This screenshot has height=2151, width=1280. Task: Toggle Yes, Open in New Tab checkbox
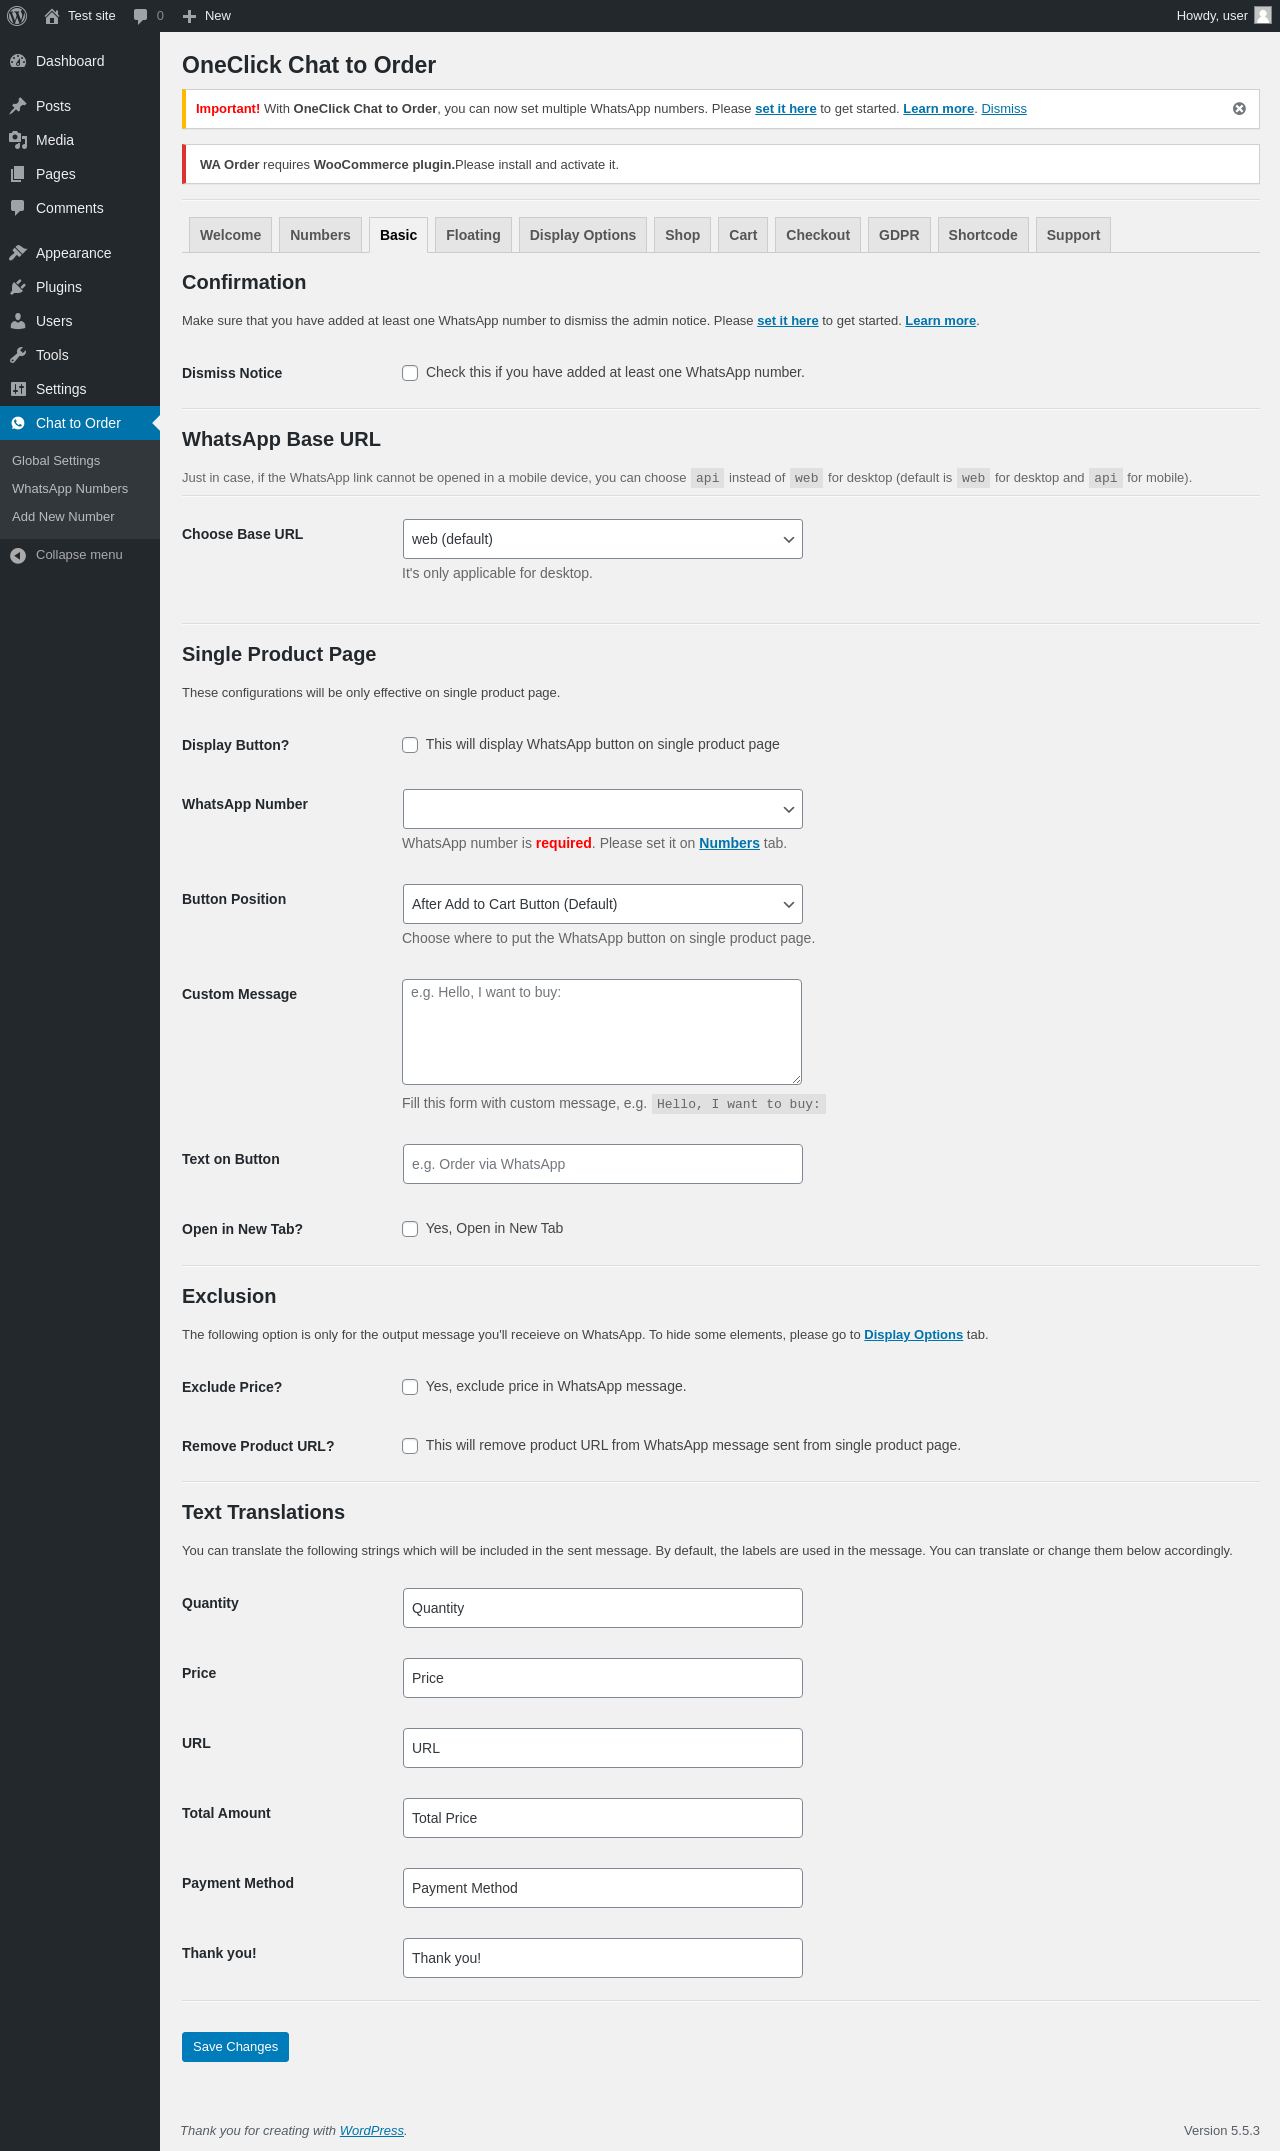coord(410,1229)
